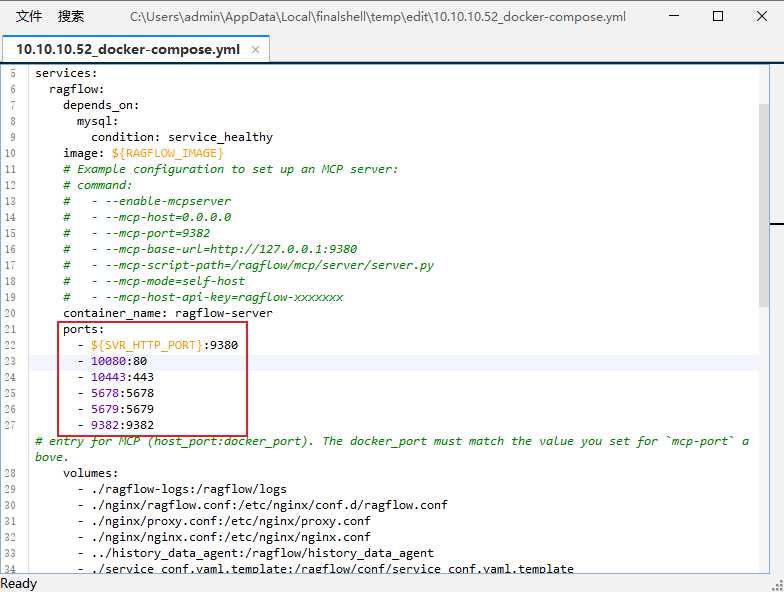Click the '--mcp-host=0.0.0.0' comment line

[147, 217]
